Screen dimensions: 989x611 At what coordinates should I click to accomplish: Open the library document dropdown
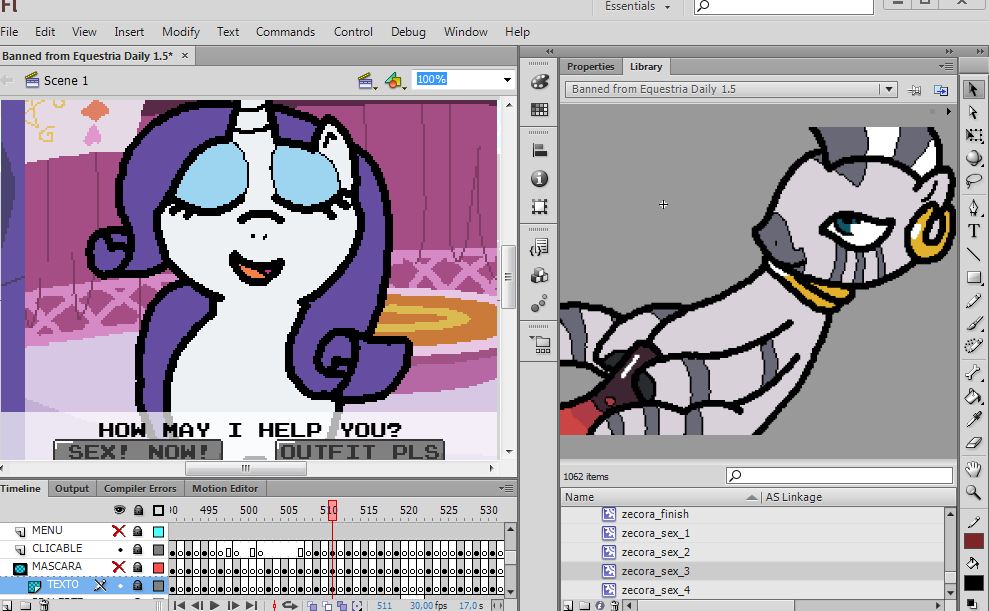(x=887, y=89)
